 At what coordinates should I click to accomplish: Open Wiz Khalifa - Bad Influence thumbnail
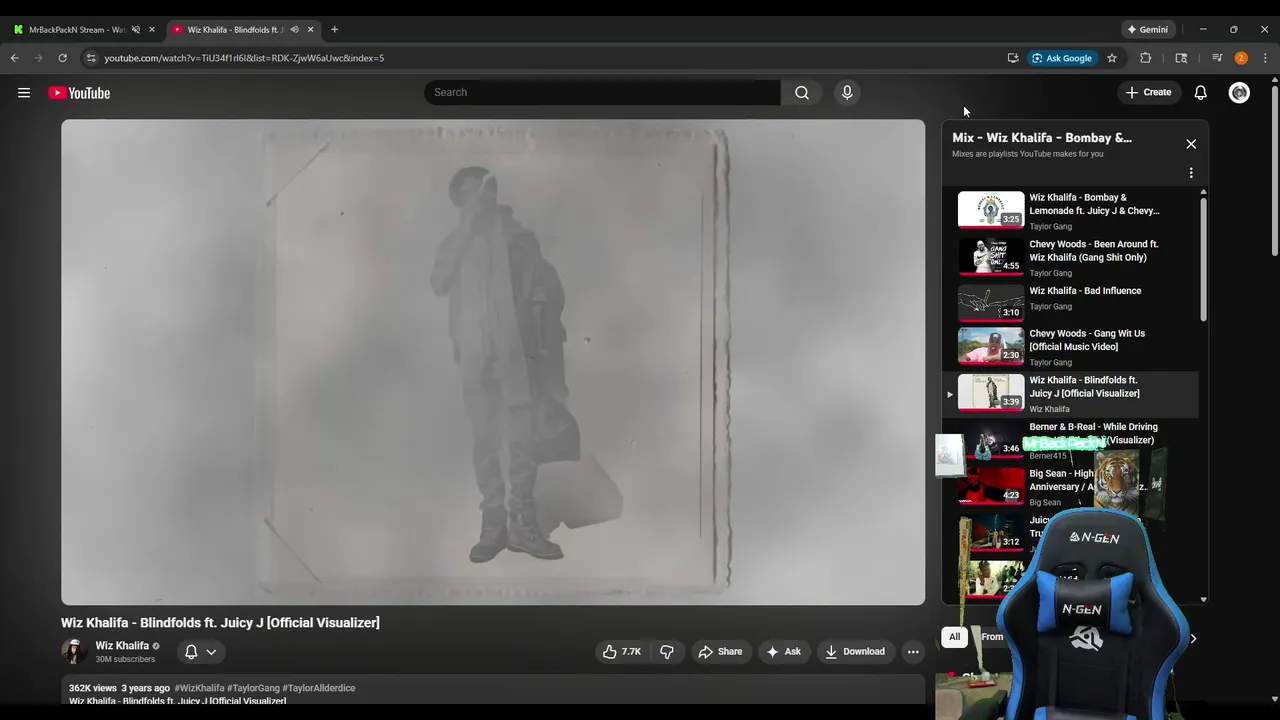(991, 303)
